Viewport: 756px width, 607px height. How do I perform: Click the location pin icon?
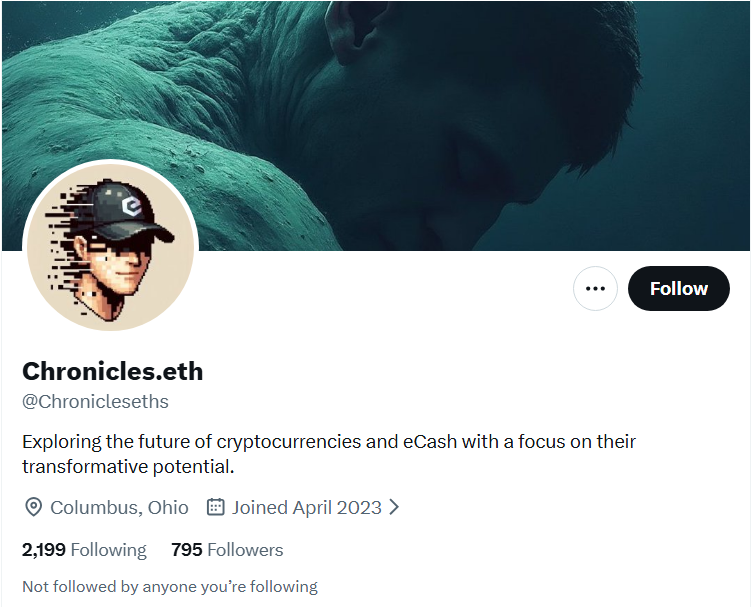(x=33, y=507)
